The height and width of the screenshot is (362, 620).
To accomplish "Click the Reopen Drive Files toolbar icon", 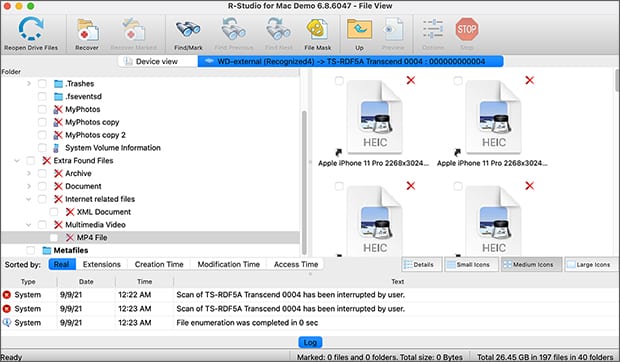I will (31, 29).
